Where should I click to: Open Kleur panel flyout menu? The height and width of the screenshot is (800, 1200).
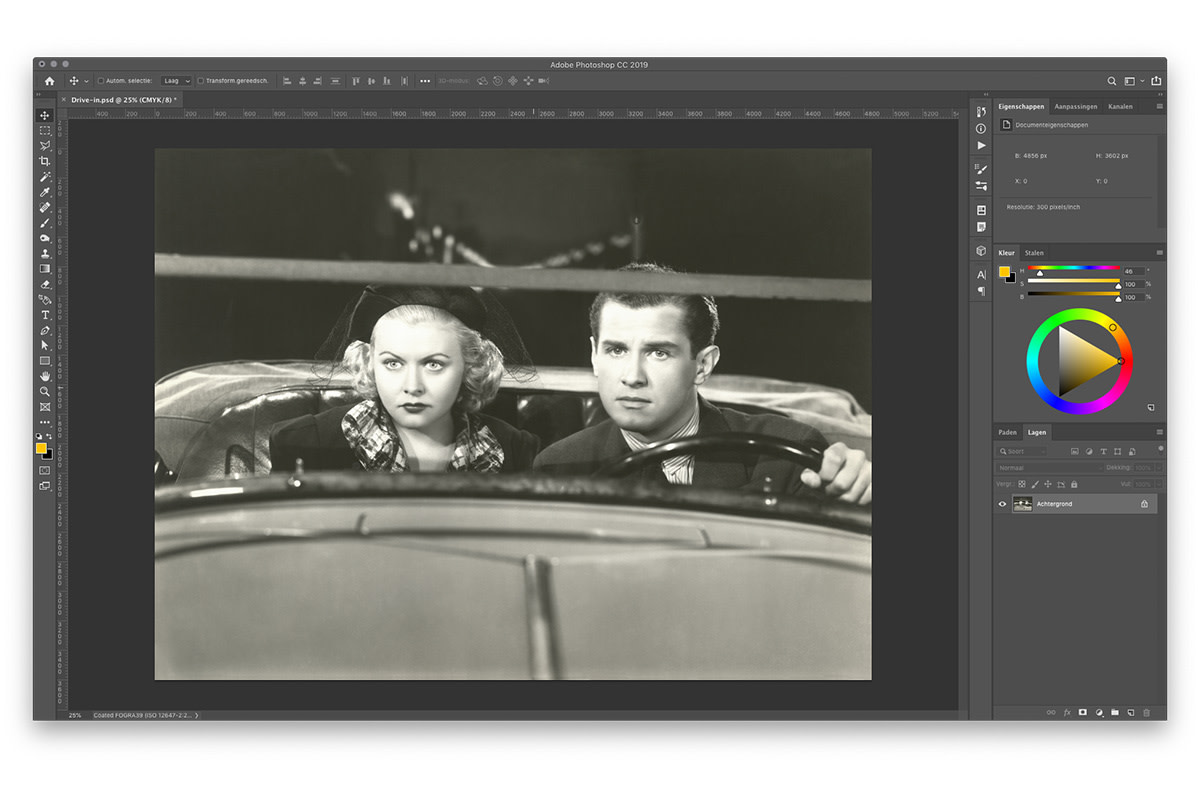1160,253
